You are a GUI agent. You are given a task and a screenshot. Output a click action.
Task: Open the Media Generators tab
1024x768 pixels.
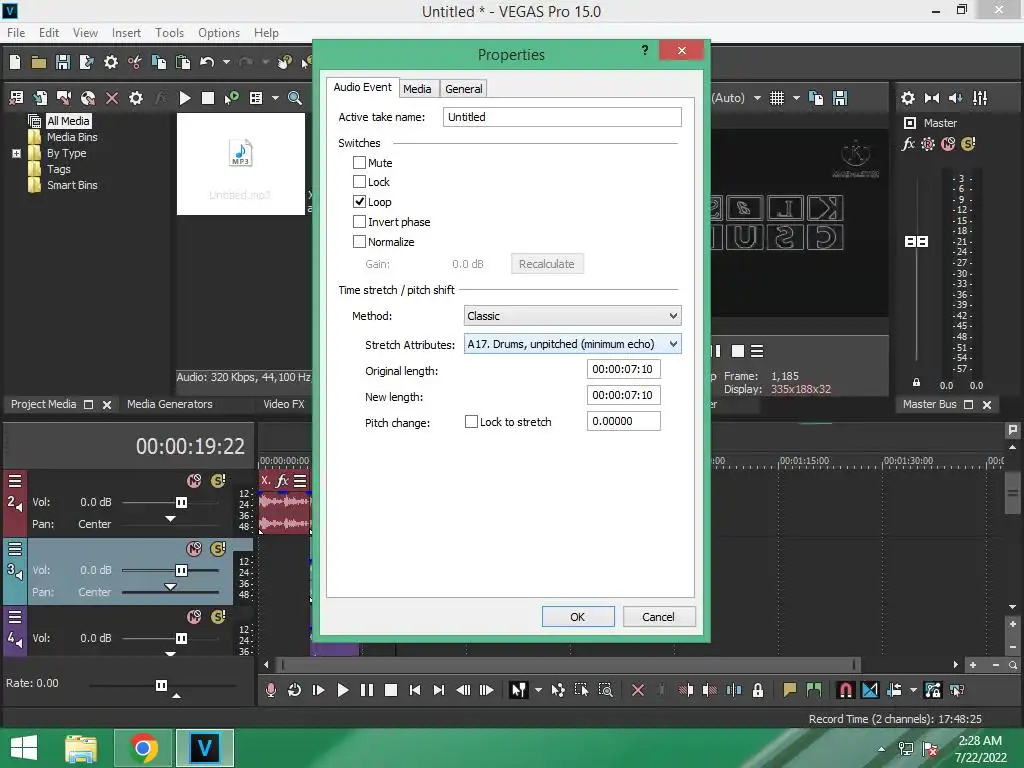(170, 404)
